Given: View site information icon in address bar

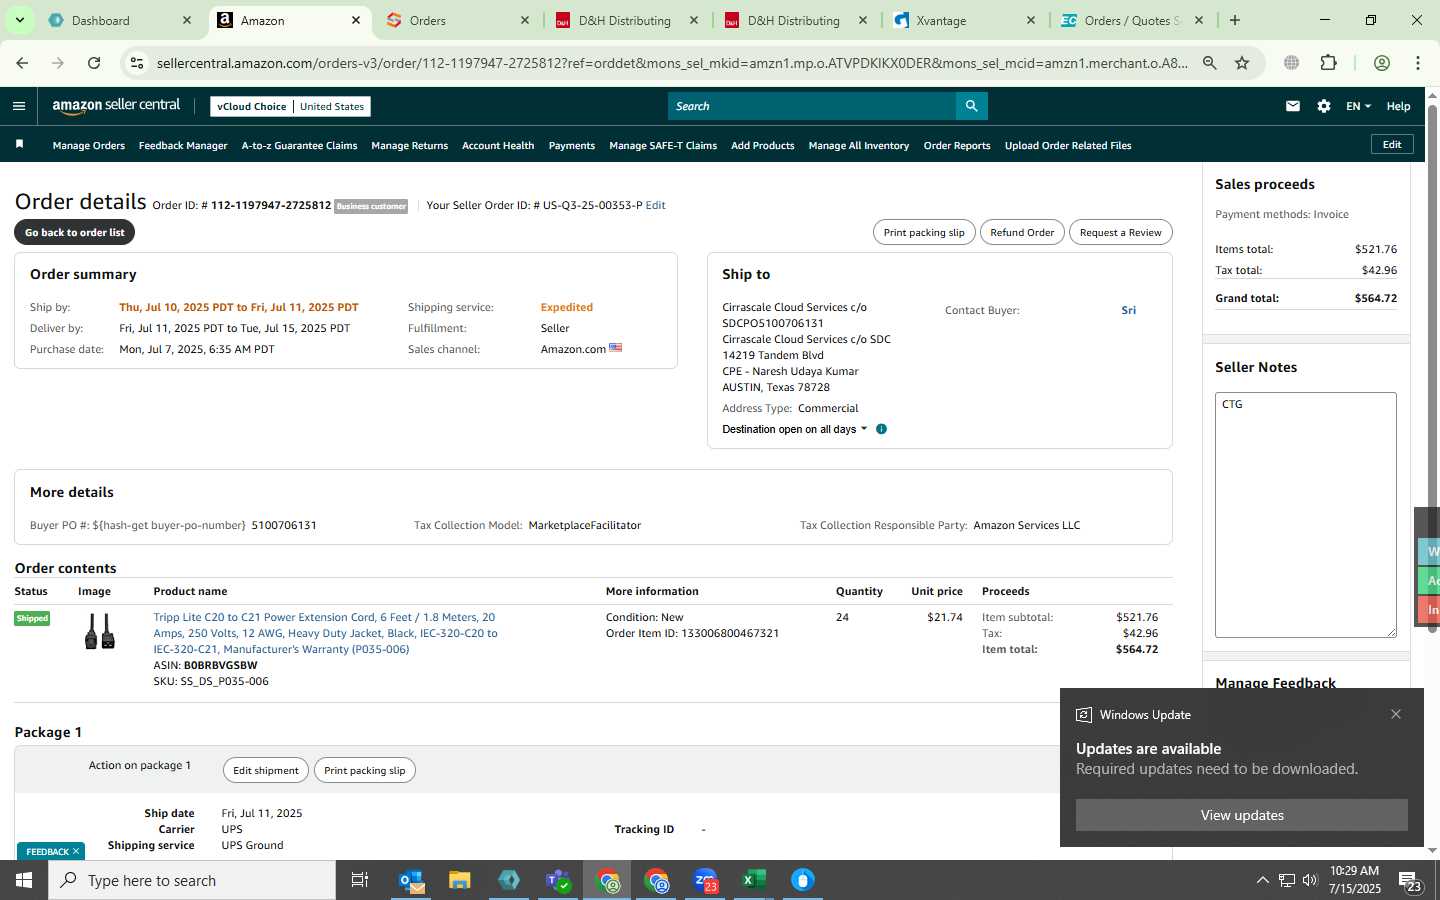Looking at the screenshot, I should pos(137,63).
